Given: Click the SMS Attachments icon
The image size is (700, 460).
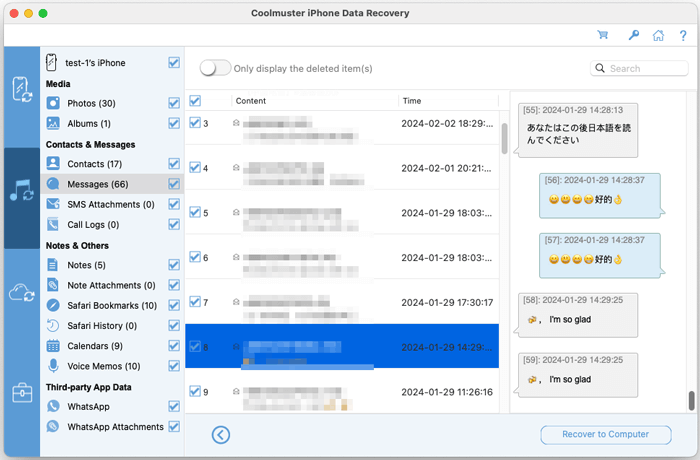Looking at the screenshot, I should pos(53,204).
